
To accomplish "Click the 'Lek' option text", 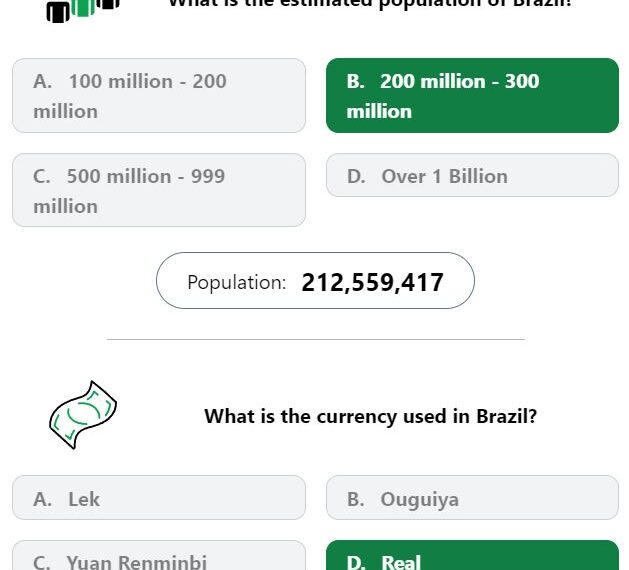I will coord(84,499).
